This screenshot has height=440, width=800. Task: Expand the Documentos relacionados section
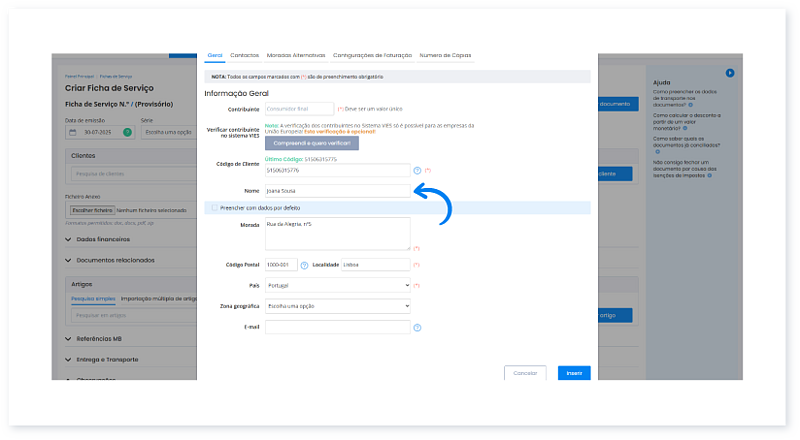(68, 260)
